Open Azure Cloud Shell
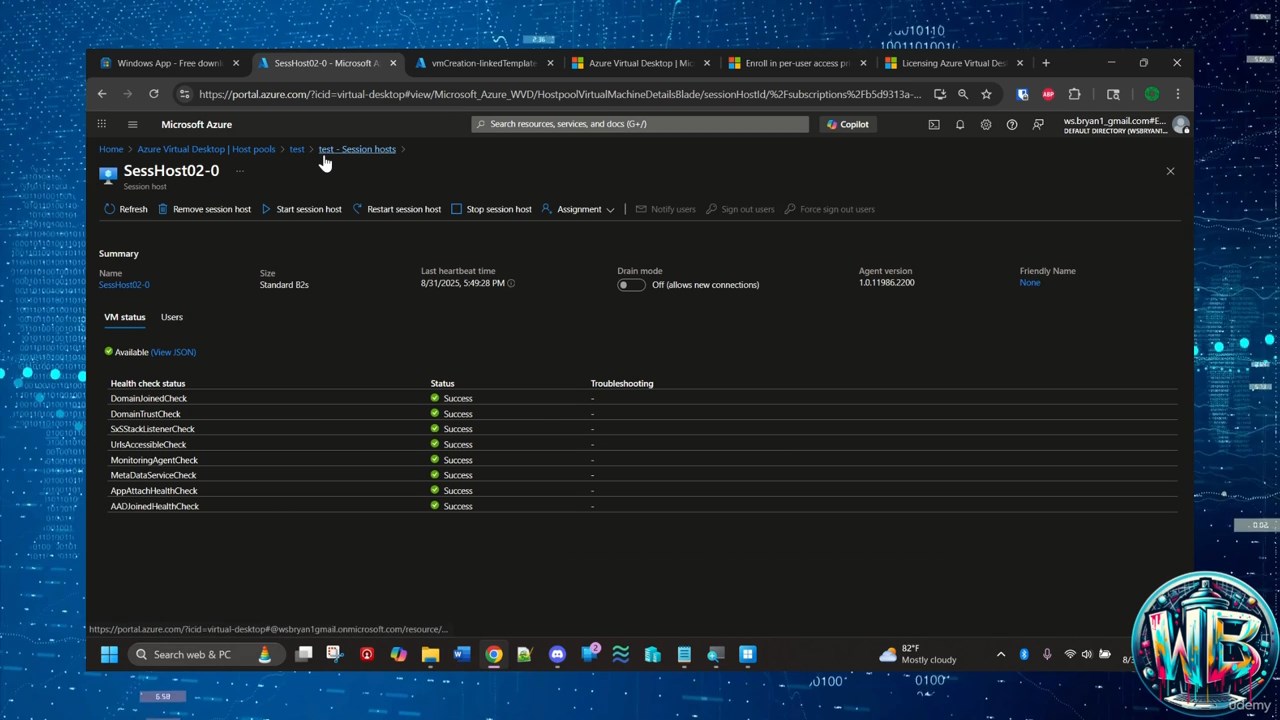The image size is (1280, 720). tap(934, 124)
